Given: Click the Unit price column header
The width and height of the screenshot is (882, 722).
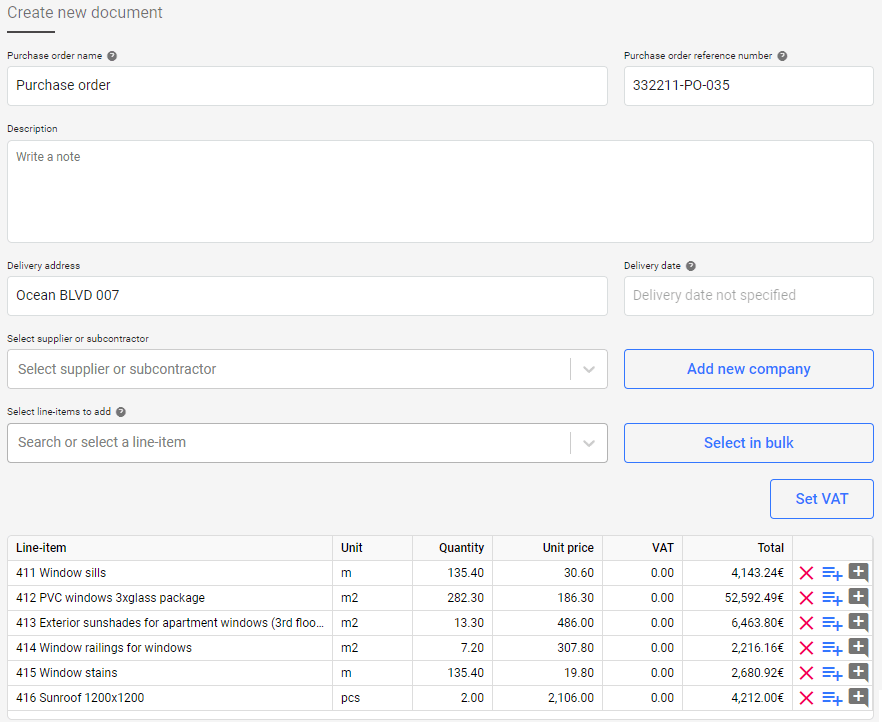Looking at the screenshot, I should point(568,548).
